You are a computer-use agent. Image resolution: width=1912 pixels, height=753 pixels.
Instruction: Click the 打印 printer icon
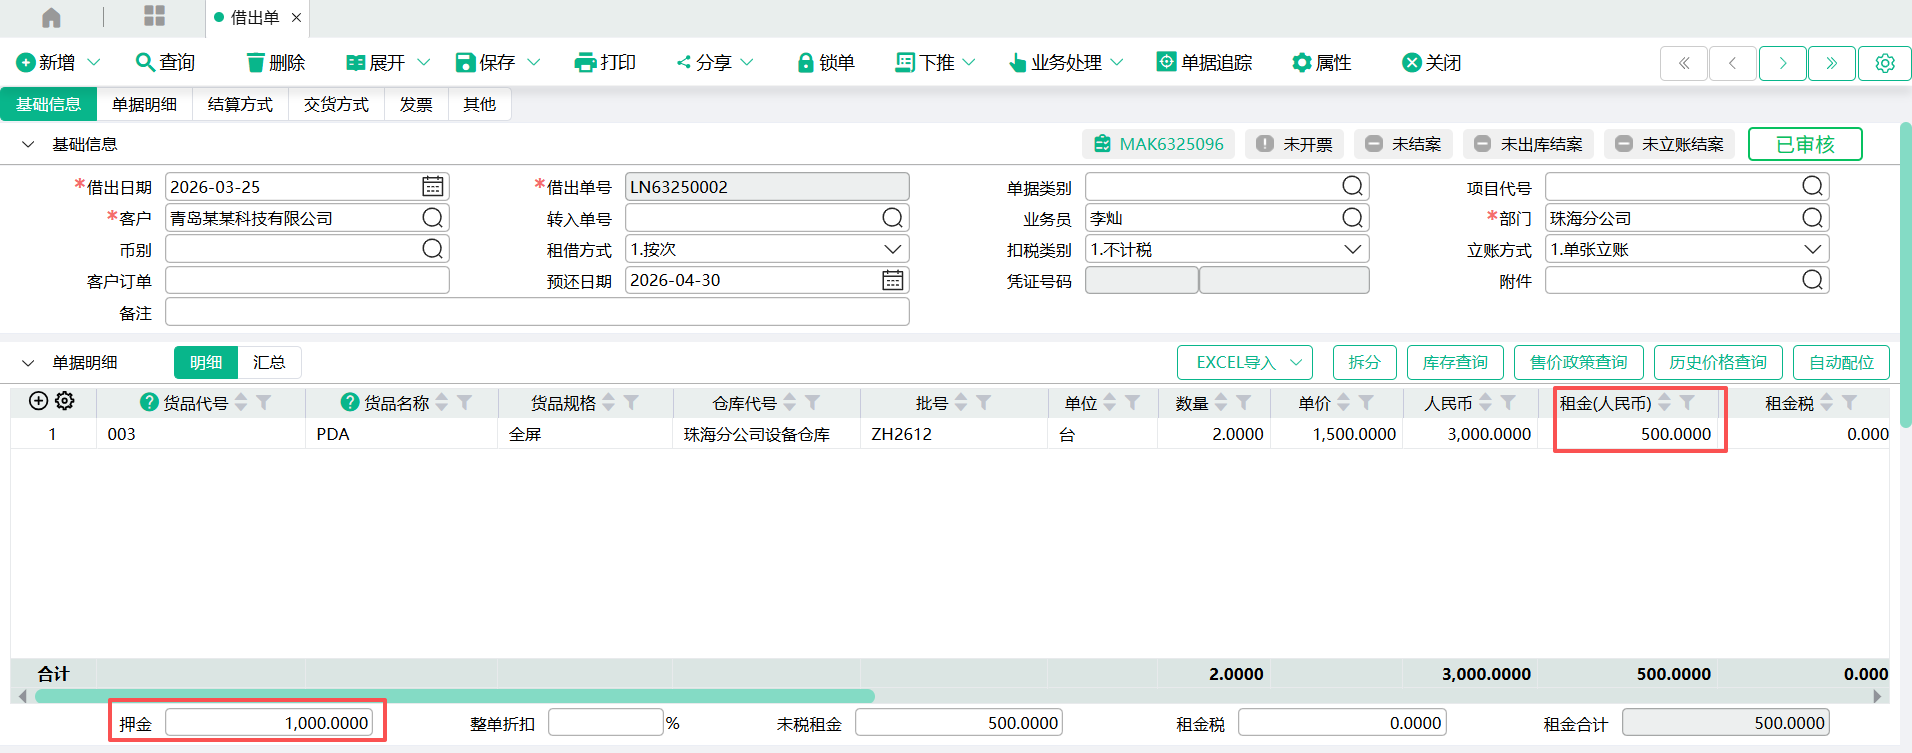585,63
